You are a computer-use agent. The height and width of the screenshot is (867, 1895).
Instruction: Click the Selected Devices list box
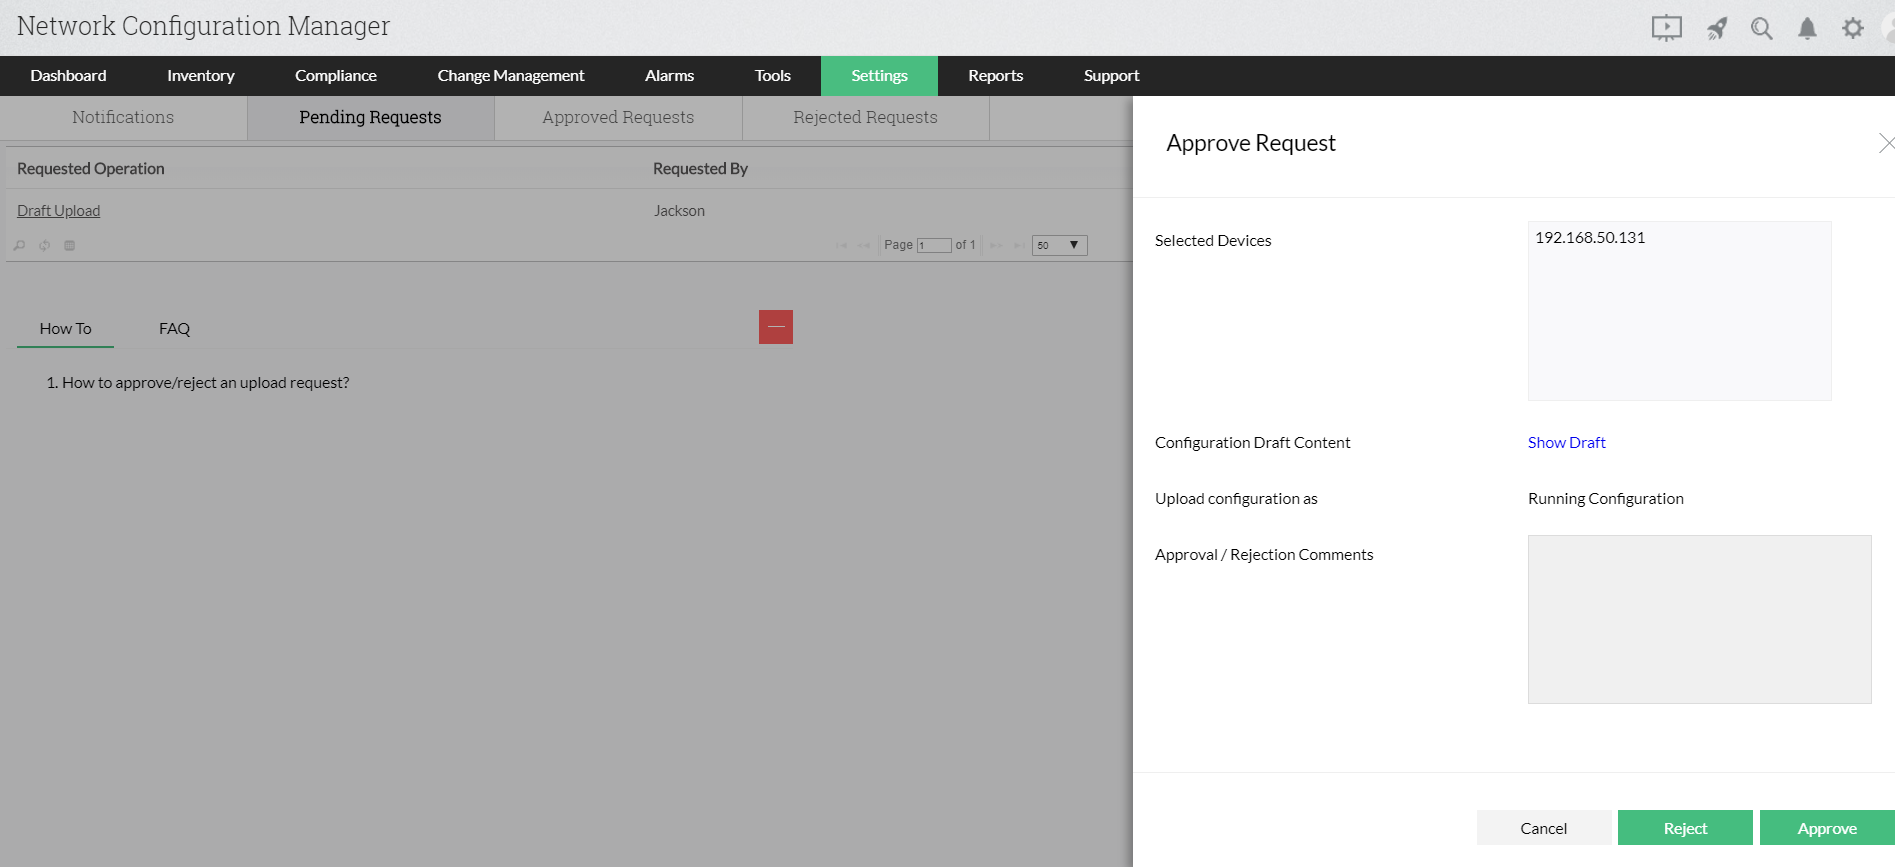click(1679, 311)
